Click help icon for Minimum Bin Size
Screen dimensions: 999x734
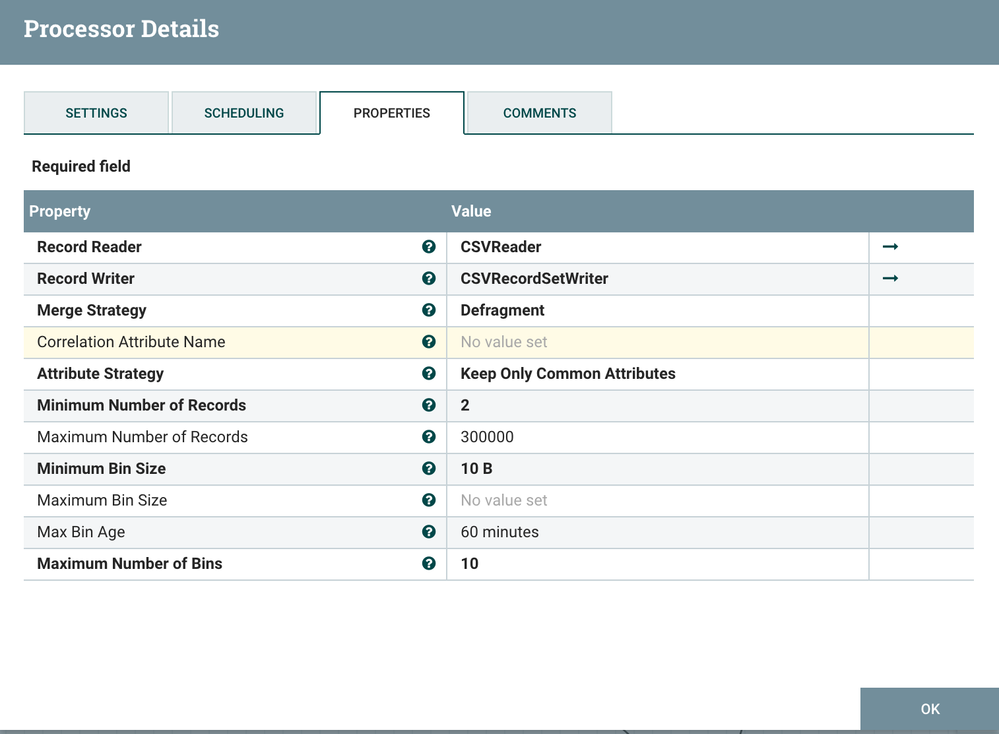(429, 468)
